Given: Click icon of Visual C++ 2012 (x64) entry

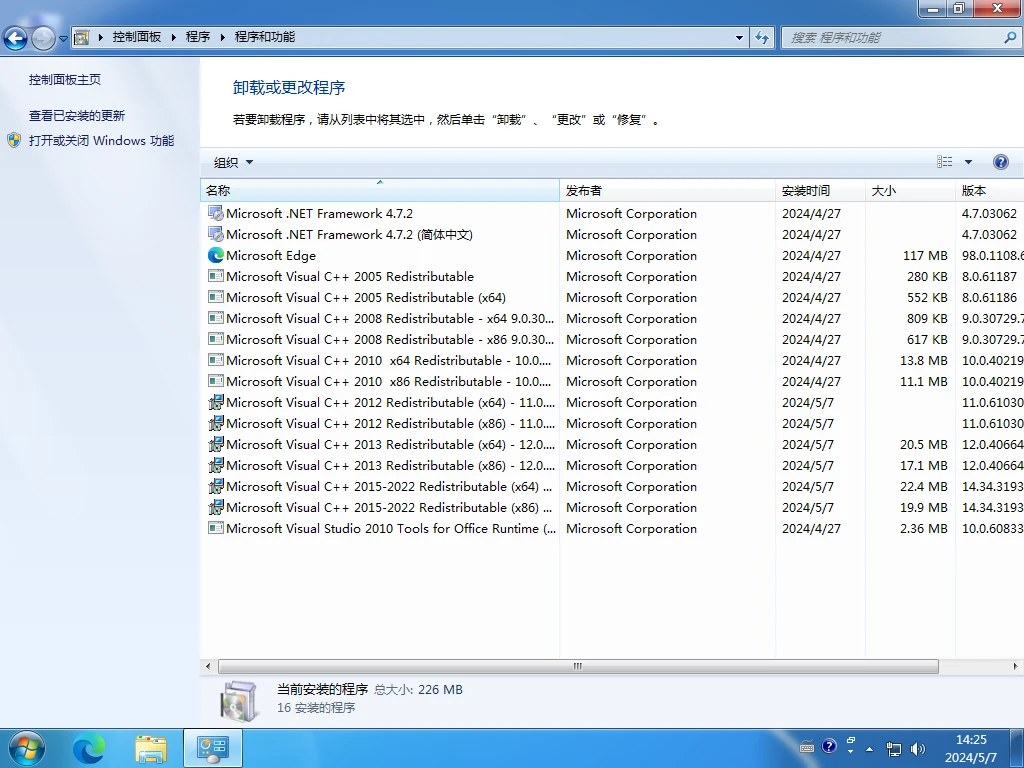Looking at the screenshot, I should tap(216, 402).
